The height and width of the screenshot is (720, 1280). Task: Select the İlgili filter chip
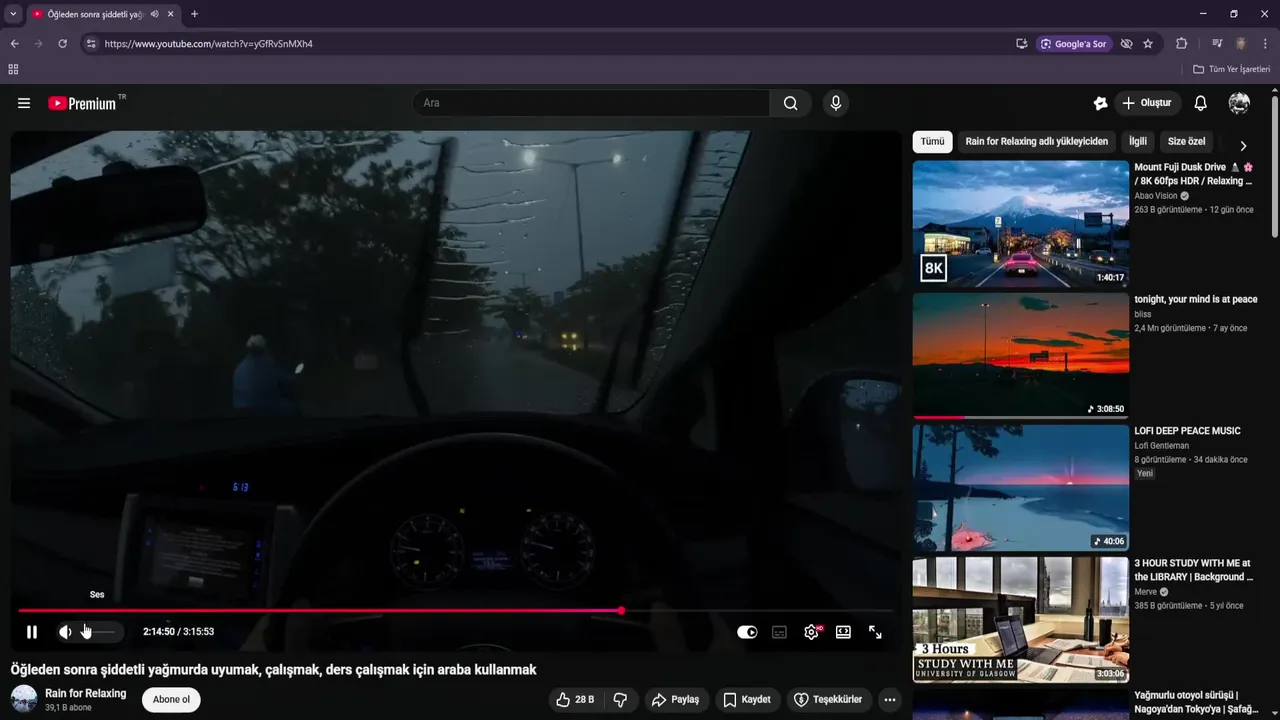pyautogui.click(x=1138, y=142)
